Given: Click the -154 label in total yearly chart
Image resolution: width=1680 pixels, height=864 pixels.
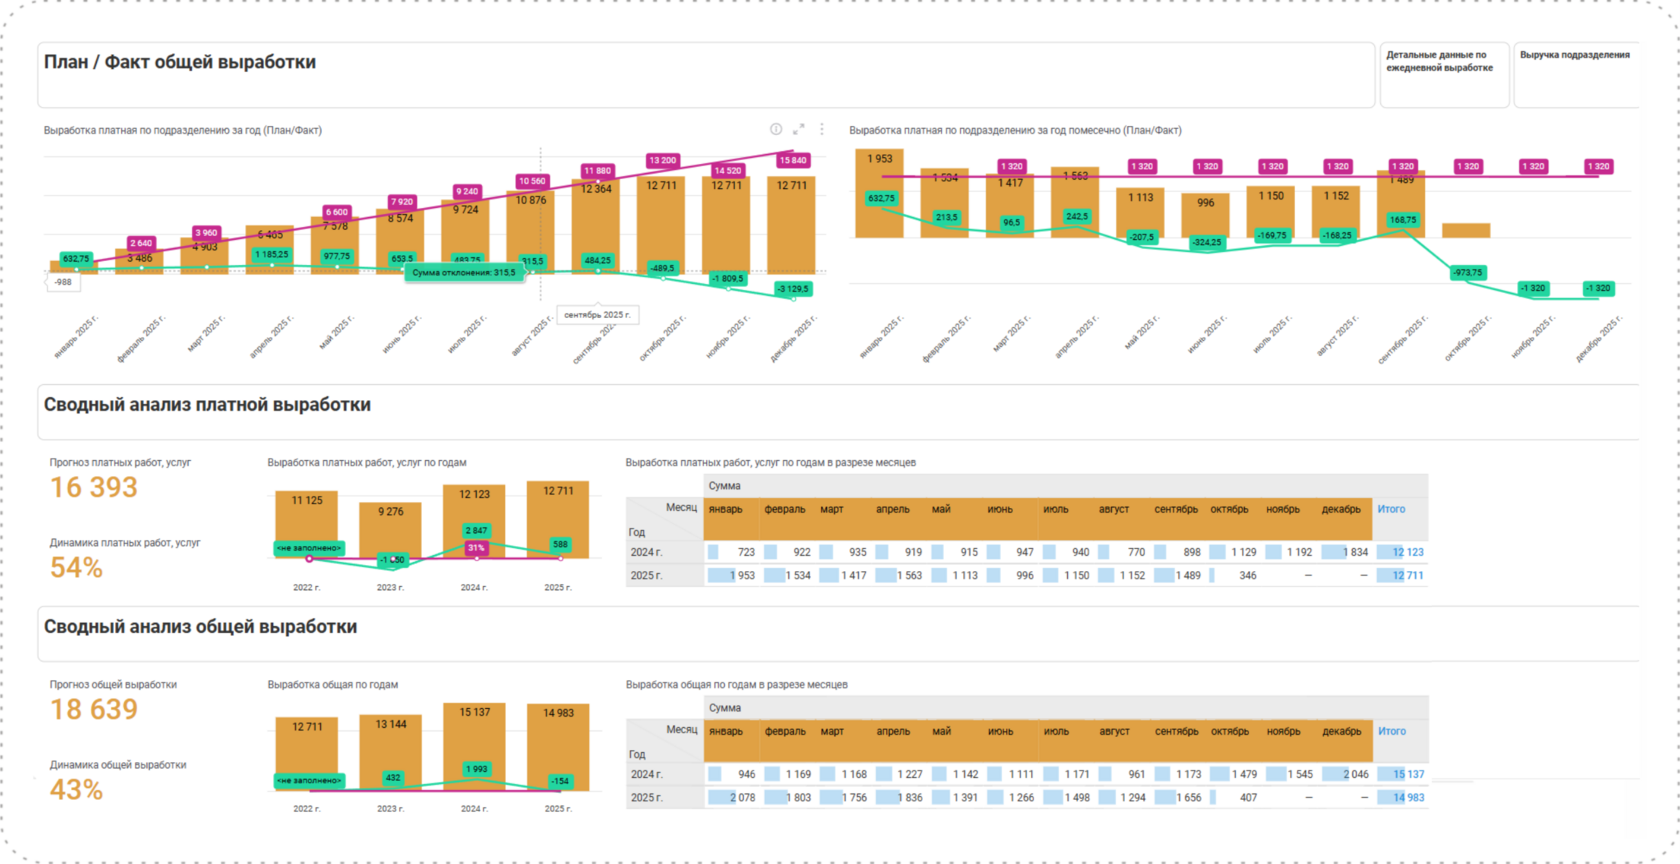Looking at the screenshot, I should coord(560,781).
